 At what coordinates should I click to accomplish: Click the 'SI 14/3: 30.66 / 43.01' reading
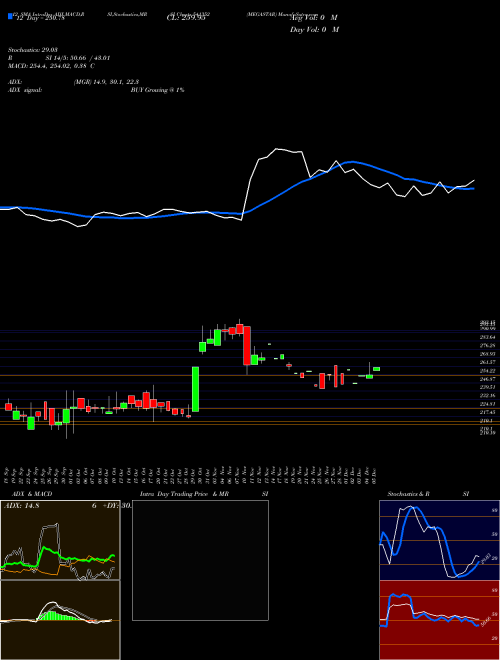78,58
